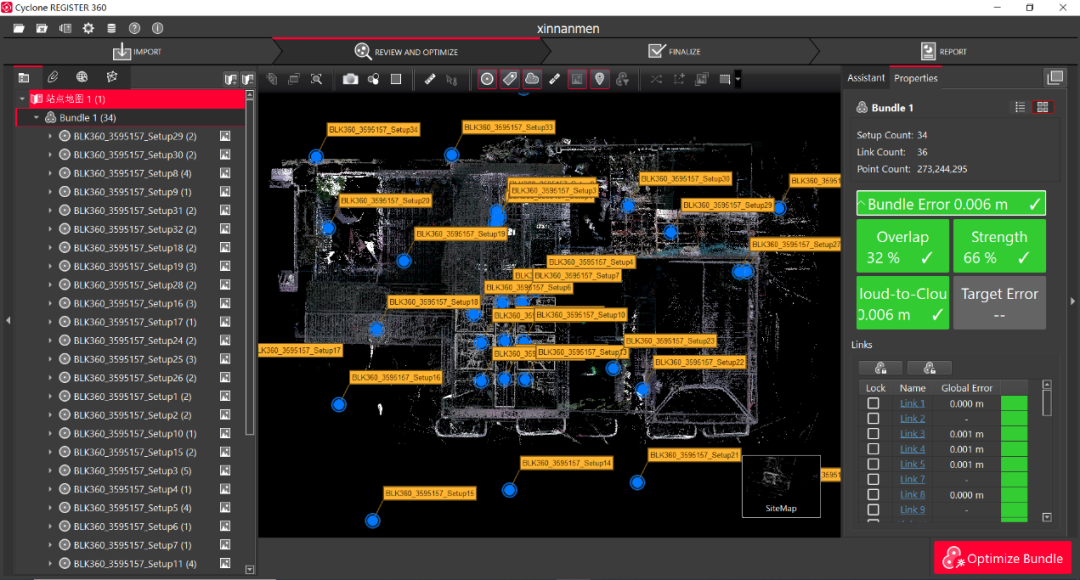Image resolution: width=1080 pixels, height=580 pixels.
Task: Switch to grid view in Properties
Action: pyautogui.click(x=1043, y=107)
